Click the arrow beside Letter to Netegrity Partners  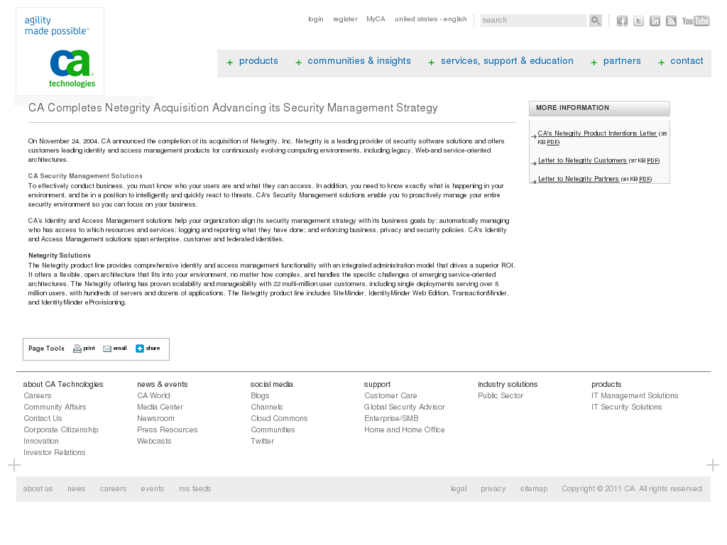[x=534, y=181]
